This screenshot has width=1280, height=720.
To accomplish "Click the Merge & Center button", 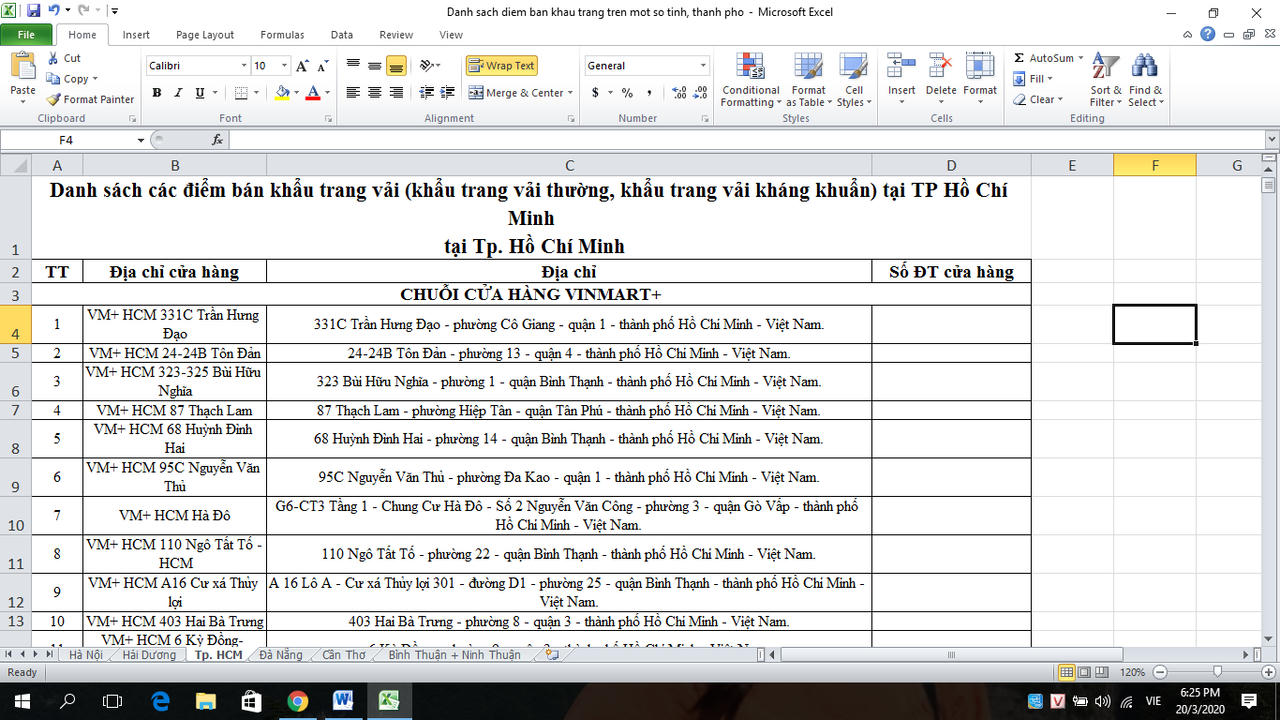I will (x=515, y=93).
